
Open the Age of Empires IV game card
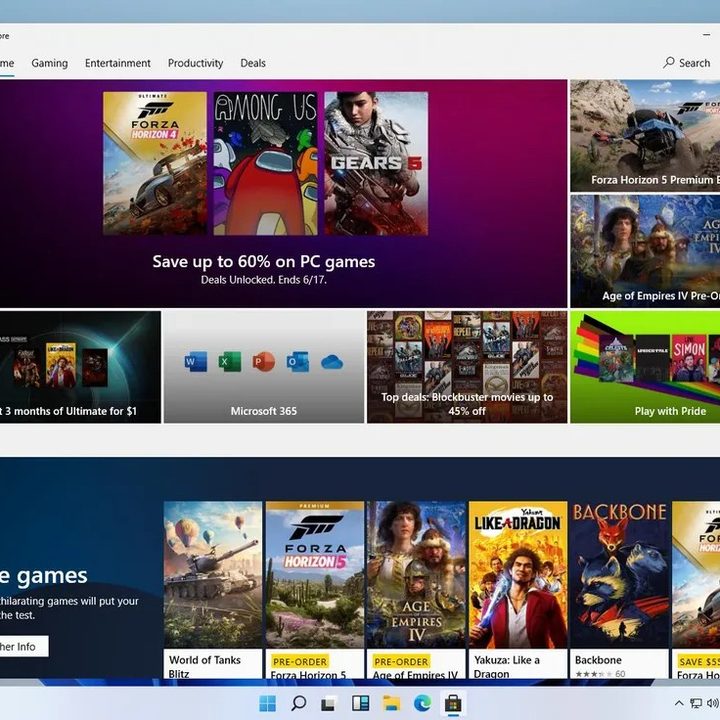(x=416, y=590)
